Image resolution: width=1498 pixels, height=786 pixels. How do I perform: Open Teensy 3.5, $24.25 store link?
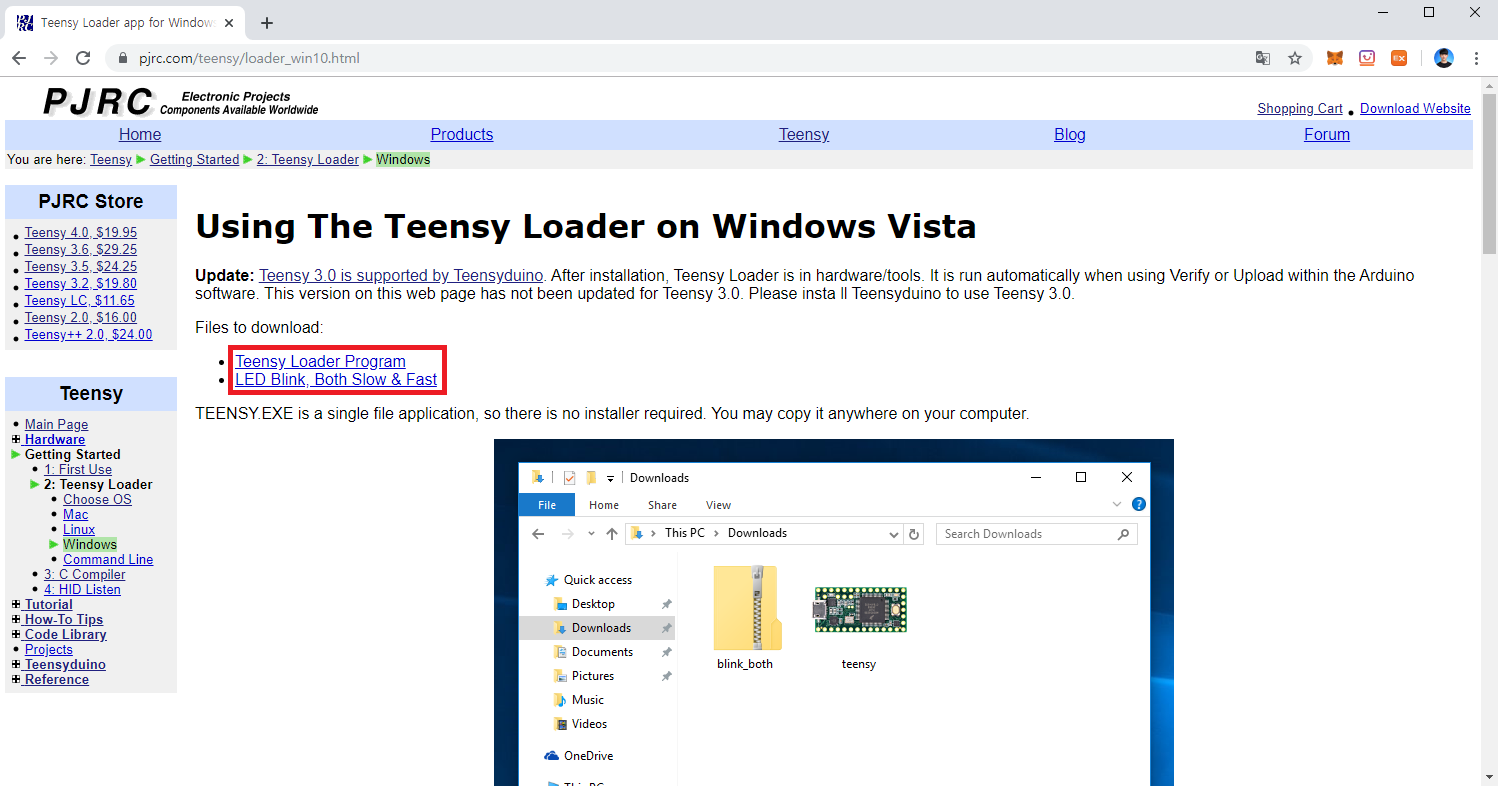coord(81,266)
